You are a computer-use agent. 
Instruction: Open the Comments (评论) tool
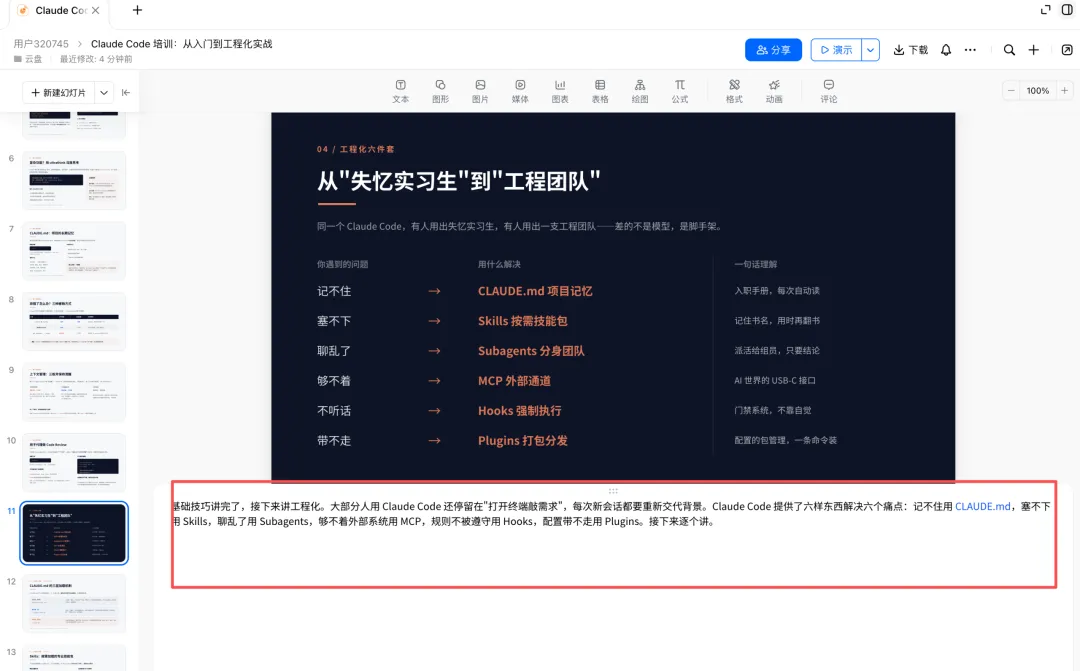(x=829, y=91)
